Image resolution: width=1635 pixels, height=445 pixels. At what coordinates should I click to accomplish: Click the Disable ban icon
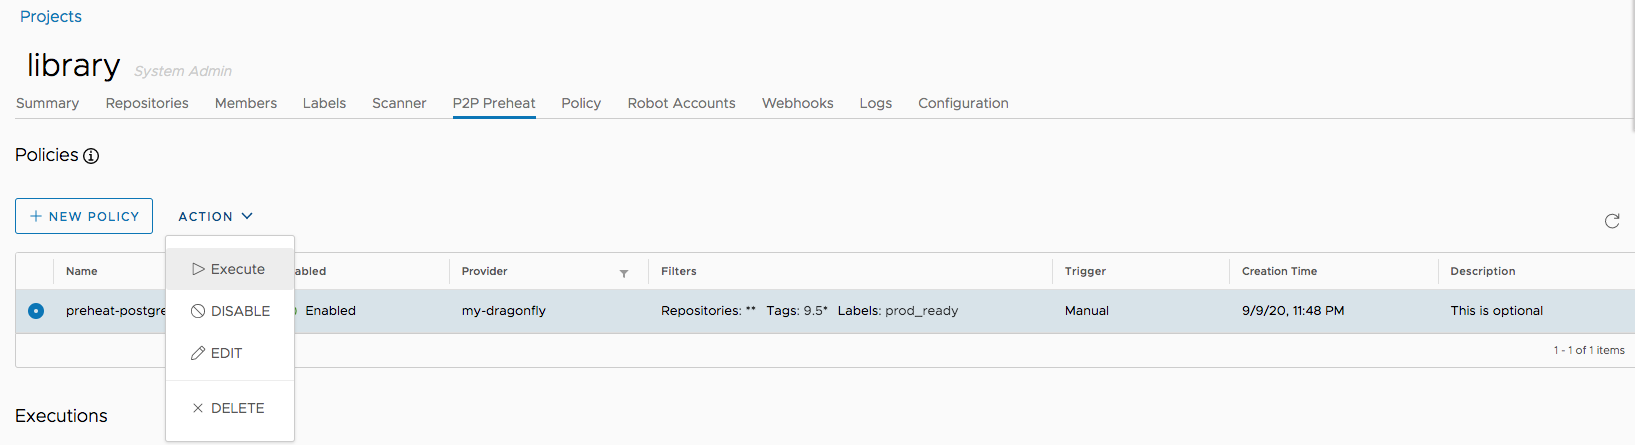(x=198, y=311)
